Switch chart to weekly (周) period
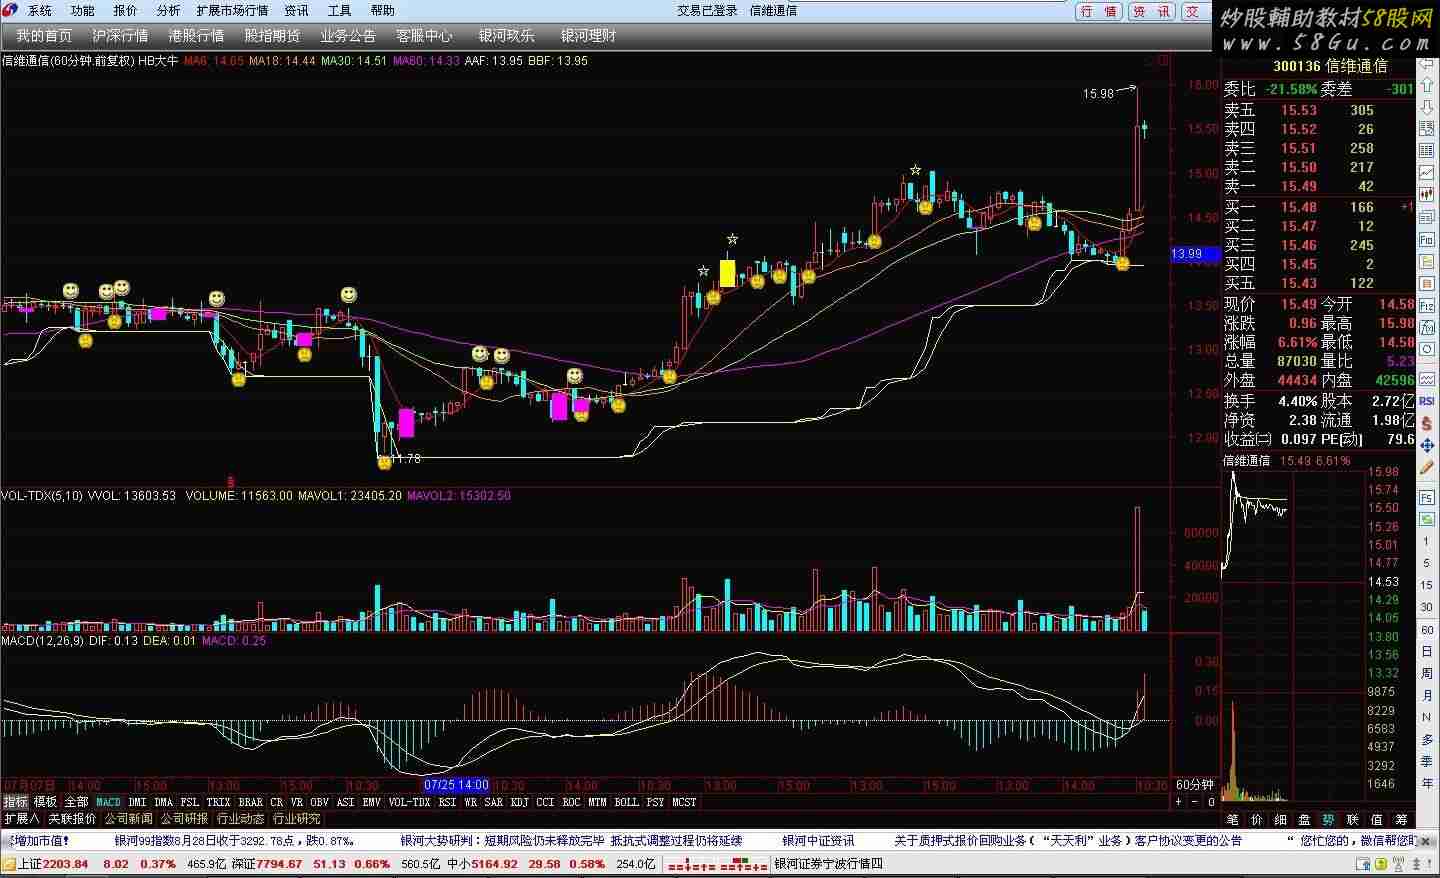This screenshot has width=1440, height=878. point(1428,674)
